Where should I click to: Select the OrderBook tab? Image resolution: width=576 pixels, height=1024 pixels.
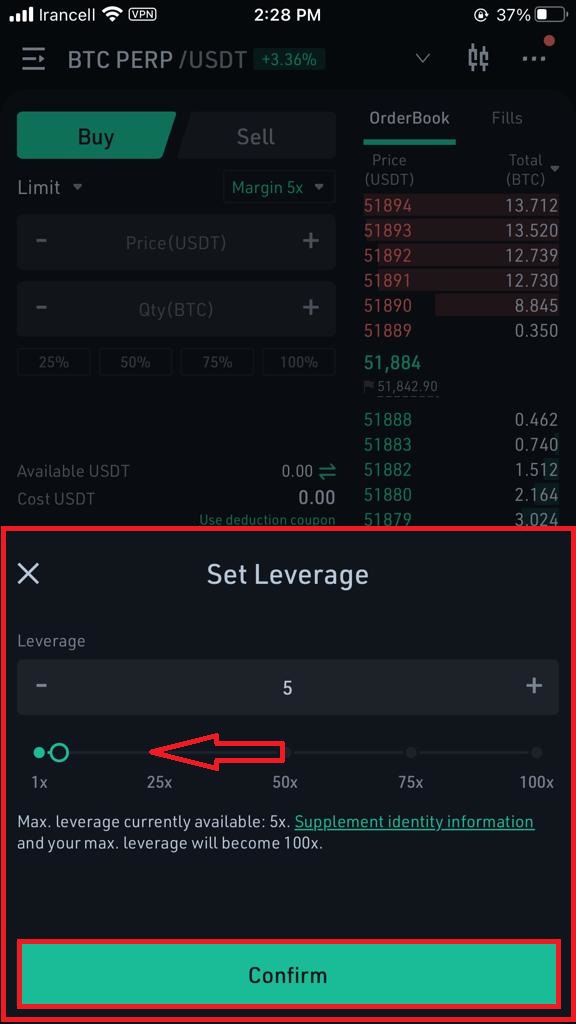tap(409, 118)
